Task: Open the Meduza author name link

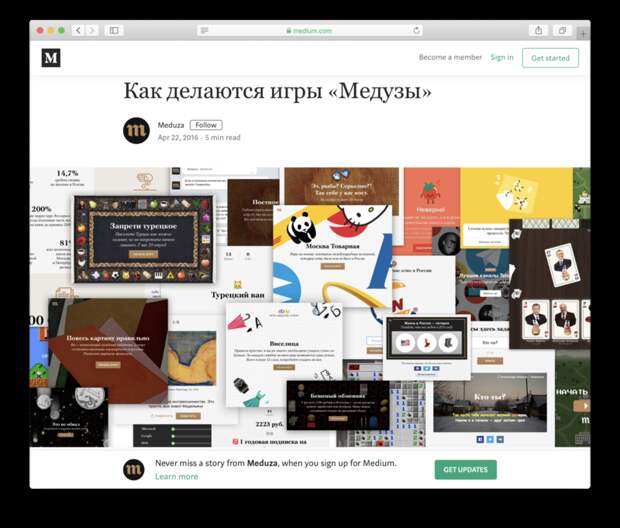Action: 171,125
